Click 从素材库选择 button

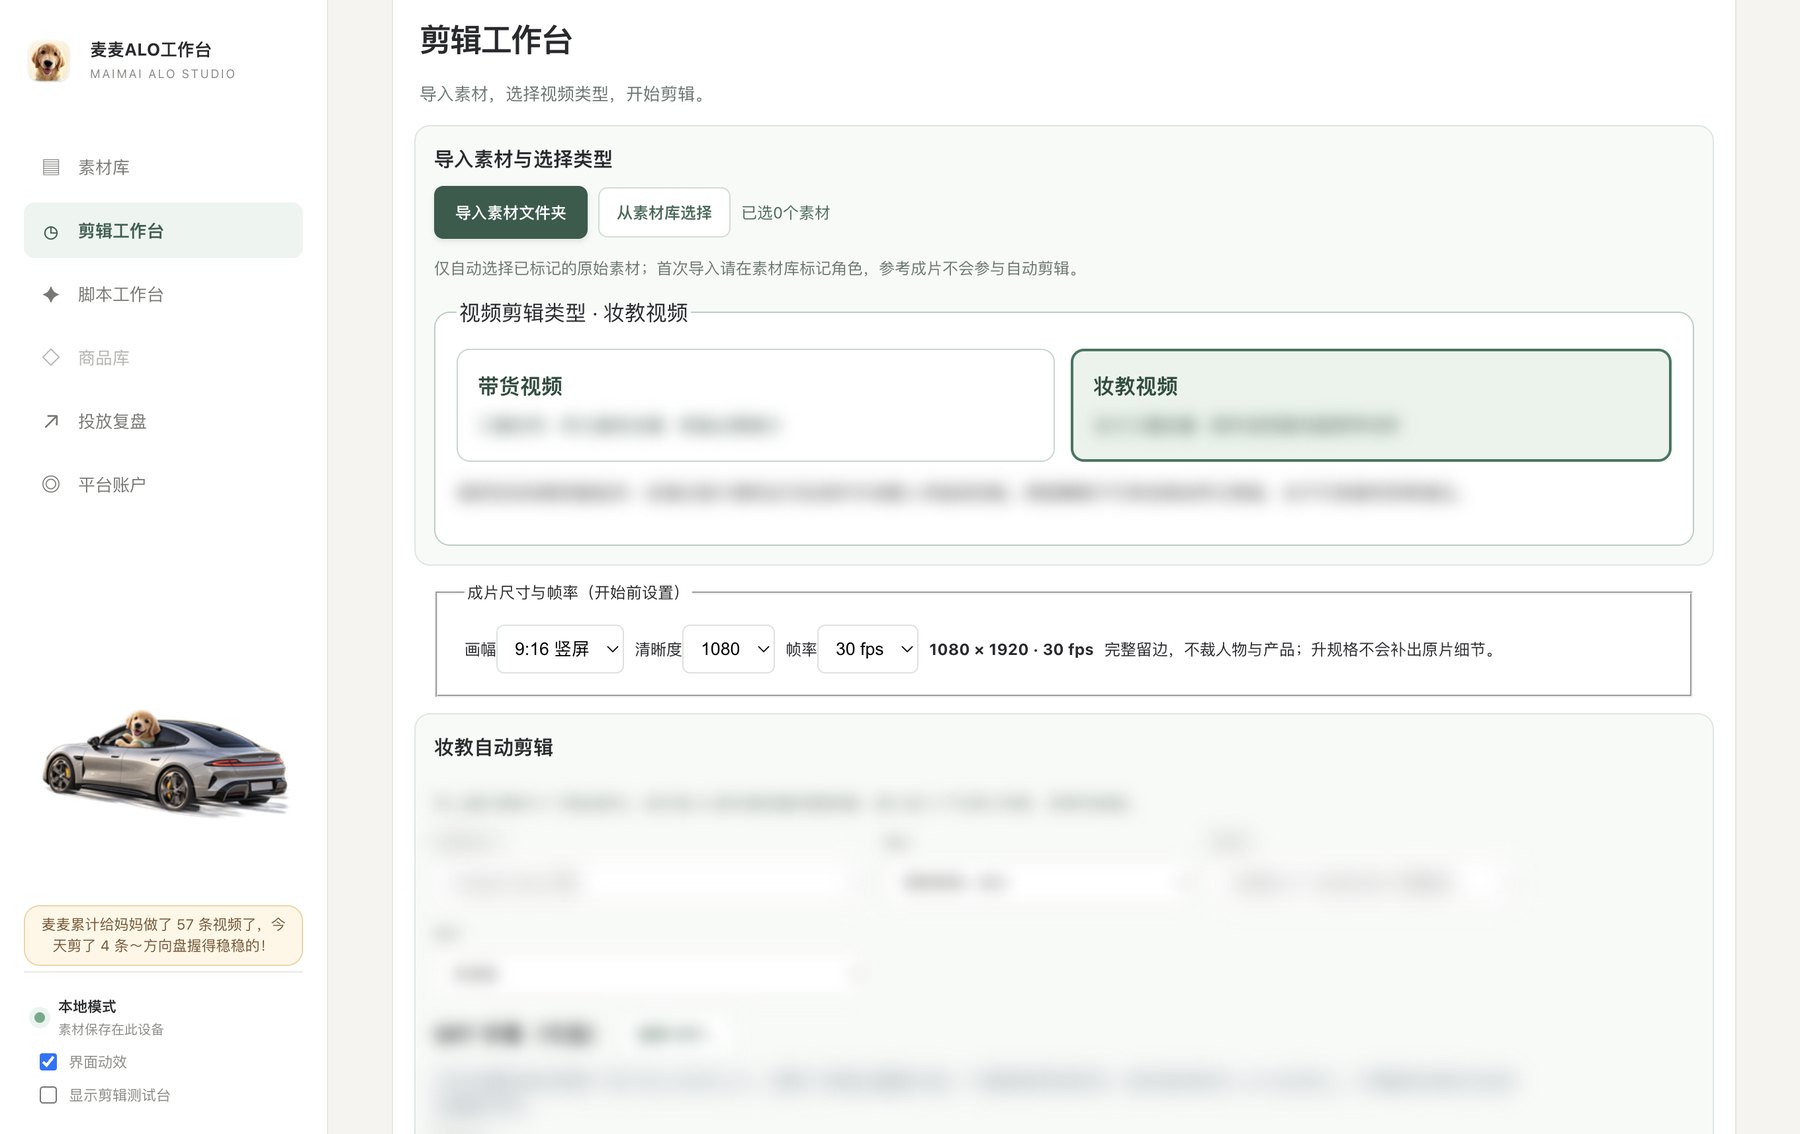pos(664,212)
